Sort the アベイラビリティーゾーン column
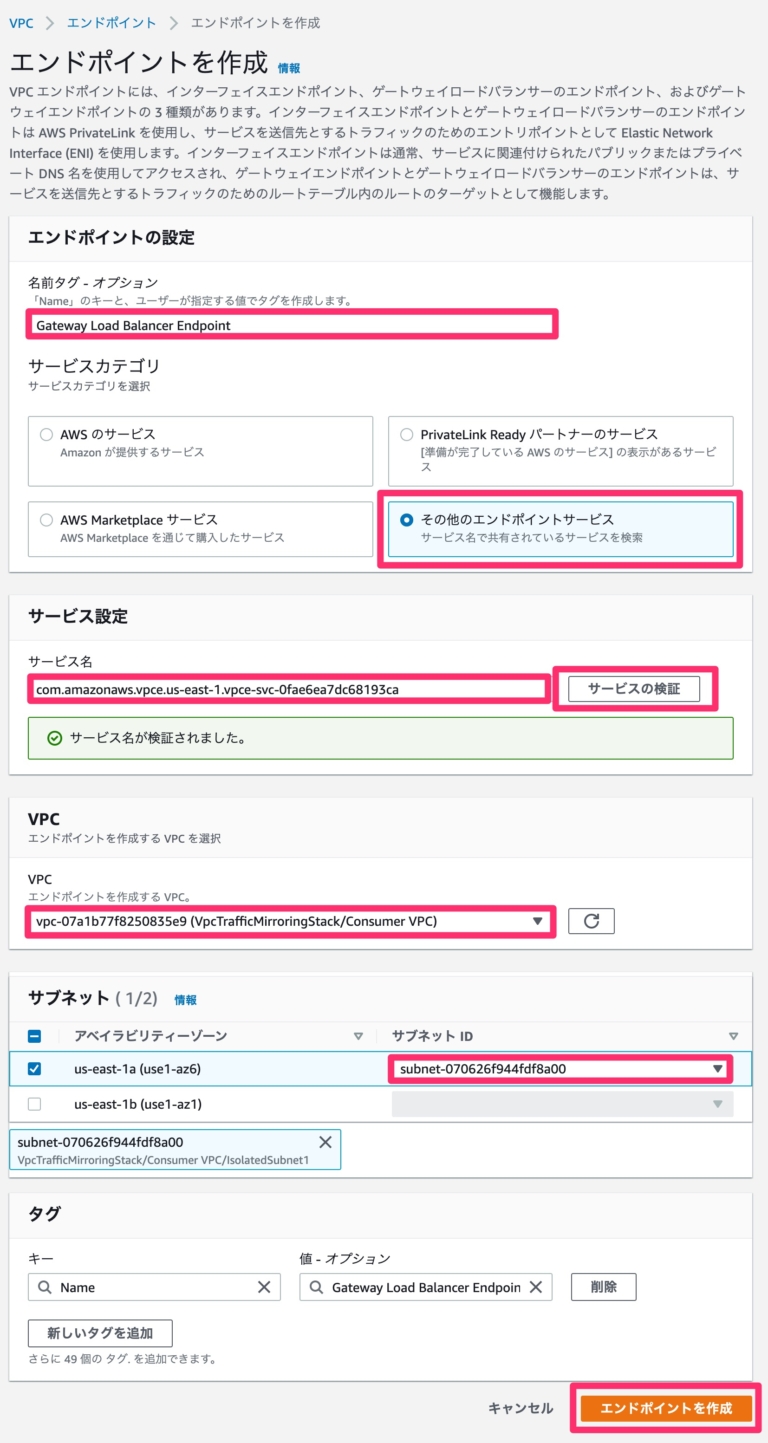The width and height of the screenshot is (768, 1443). coord(358,1036)
